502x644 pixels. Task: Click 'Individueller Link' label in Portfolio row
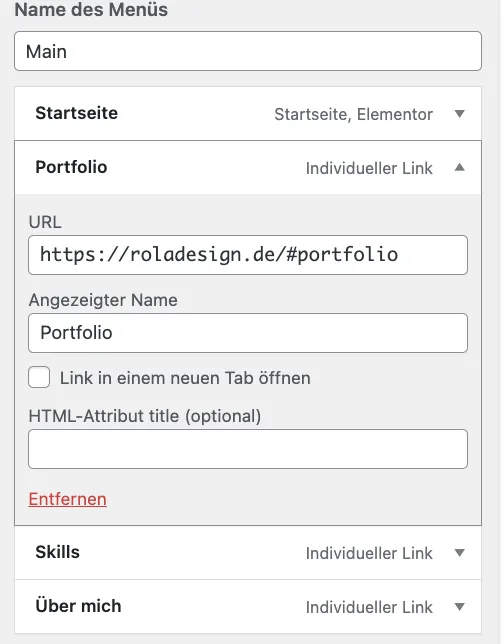[x=369, y=168]
